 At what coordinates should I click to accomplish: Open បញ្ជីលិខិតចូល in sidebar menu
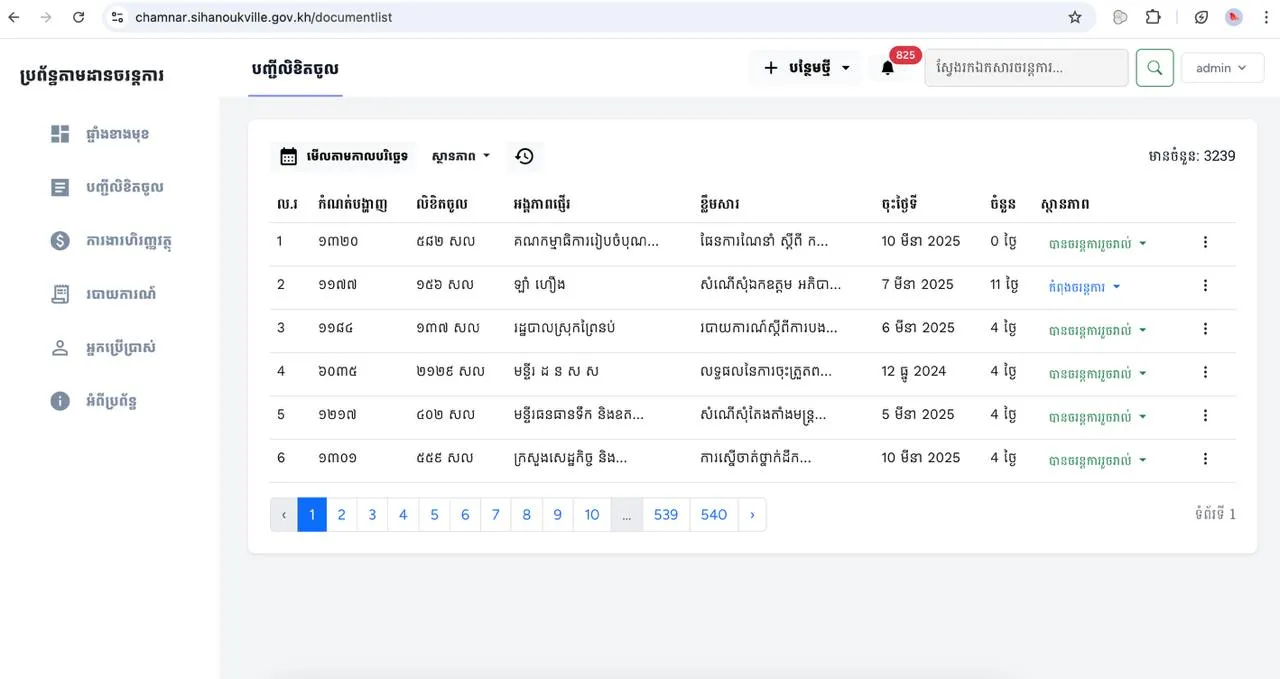[x=124, y=187]
